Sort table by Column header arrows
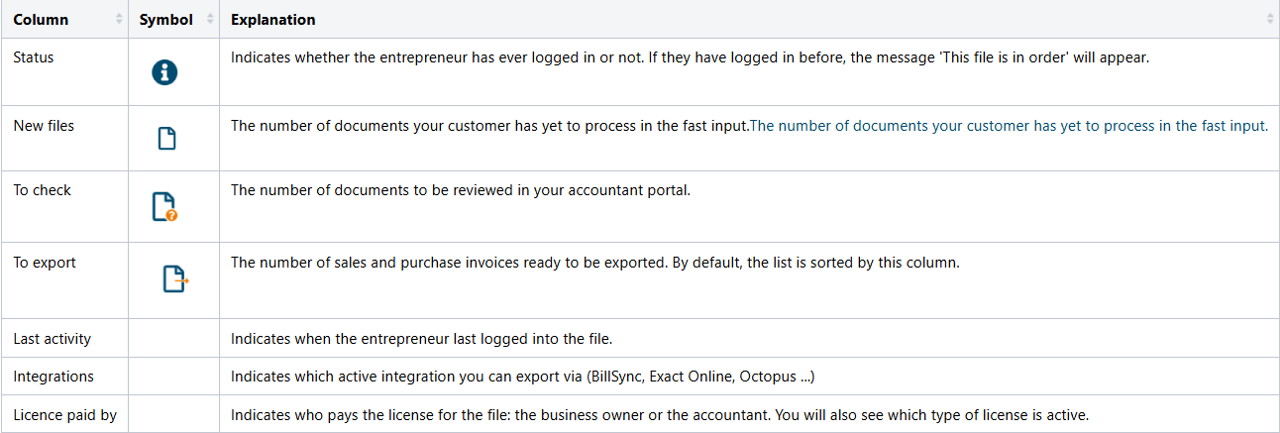Viewport: 1280px width, 433px height. click(x=119, y=20)
